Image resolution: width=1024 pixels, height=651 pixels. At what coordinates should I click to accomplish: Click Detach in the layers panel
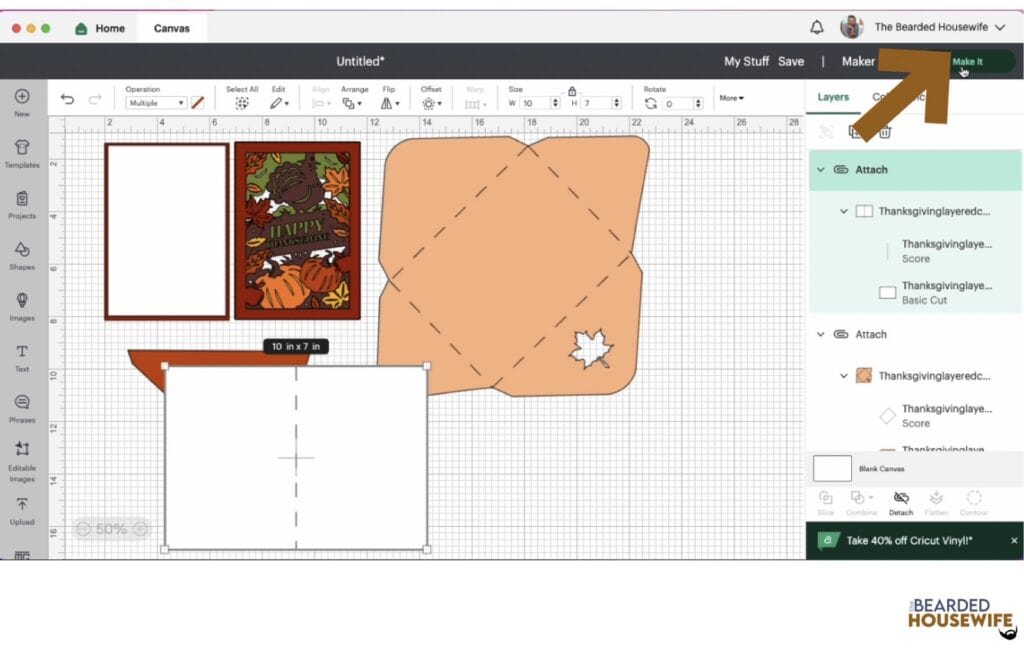900,502
